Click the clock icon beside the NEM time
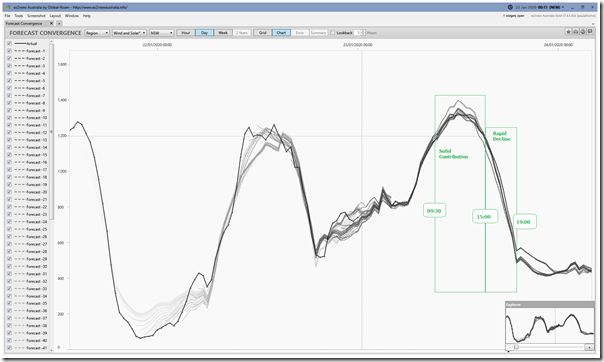The height and width of the screenshot is (362, 604). click(510, 7)
